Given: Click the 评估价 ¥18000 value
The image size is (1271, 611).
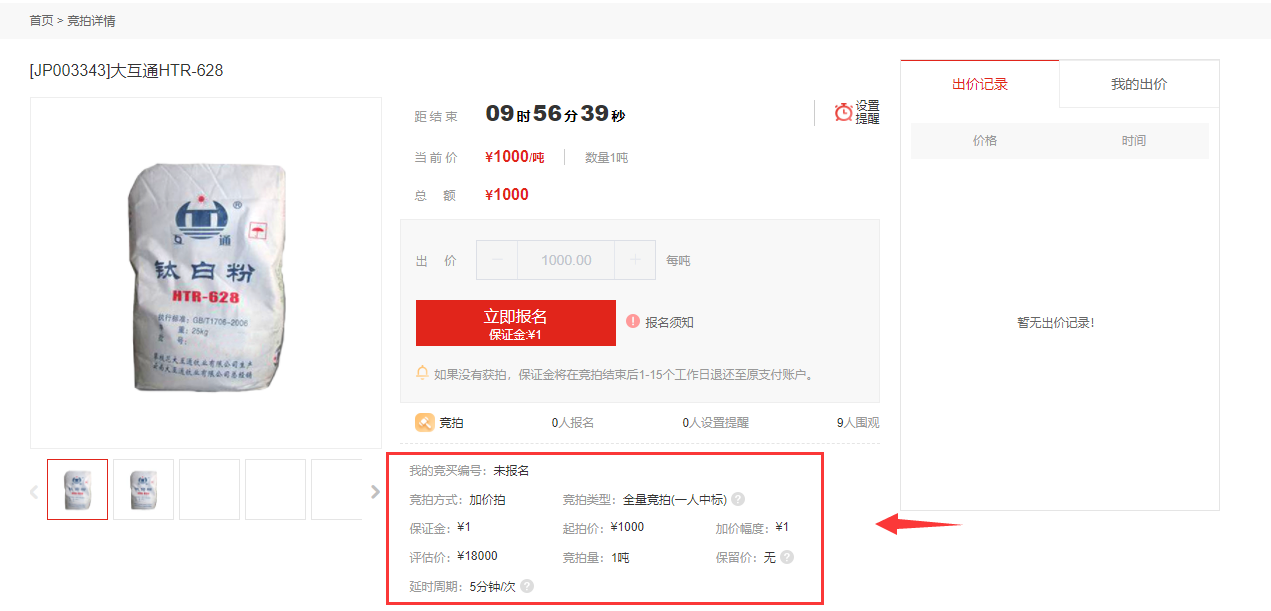Looking at the screenshot, I should tap(477, 557).
